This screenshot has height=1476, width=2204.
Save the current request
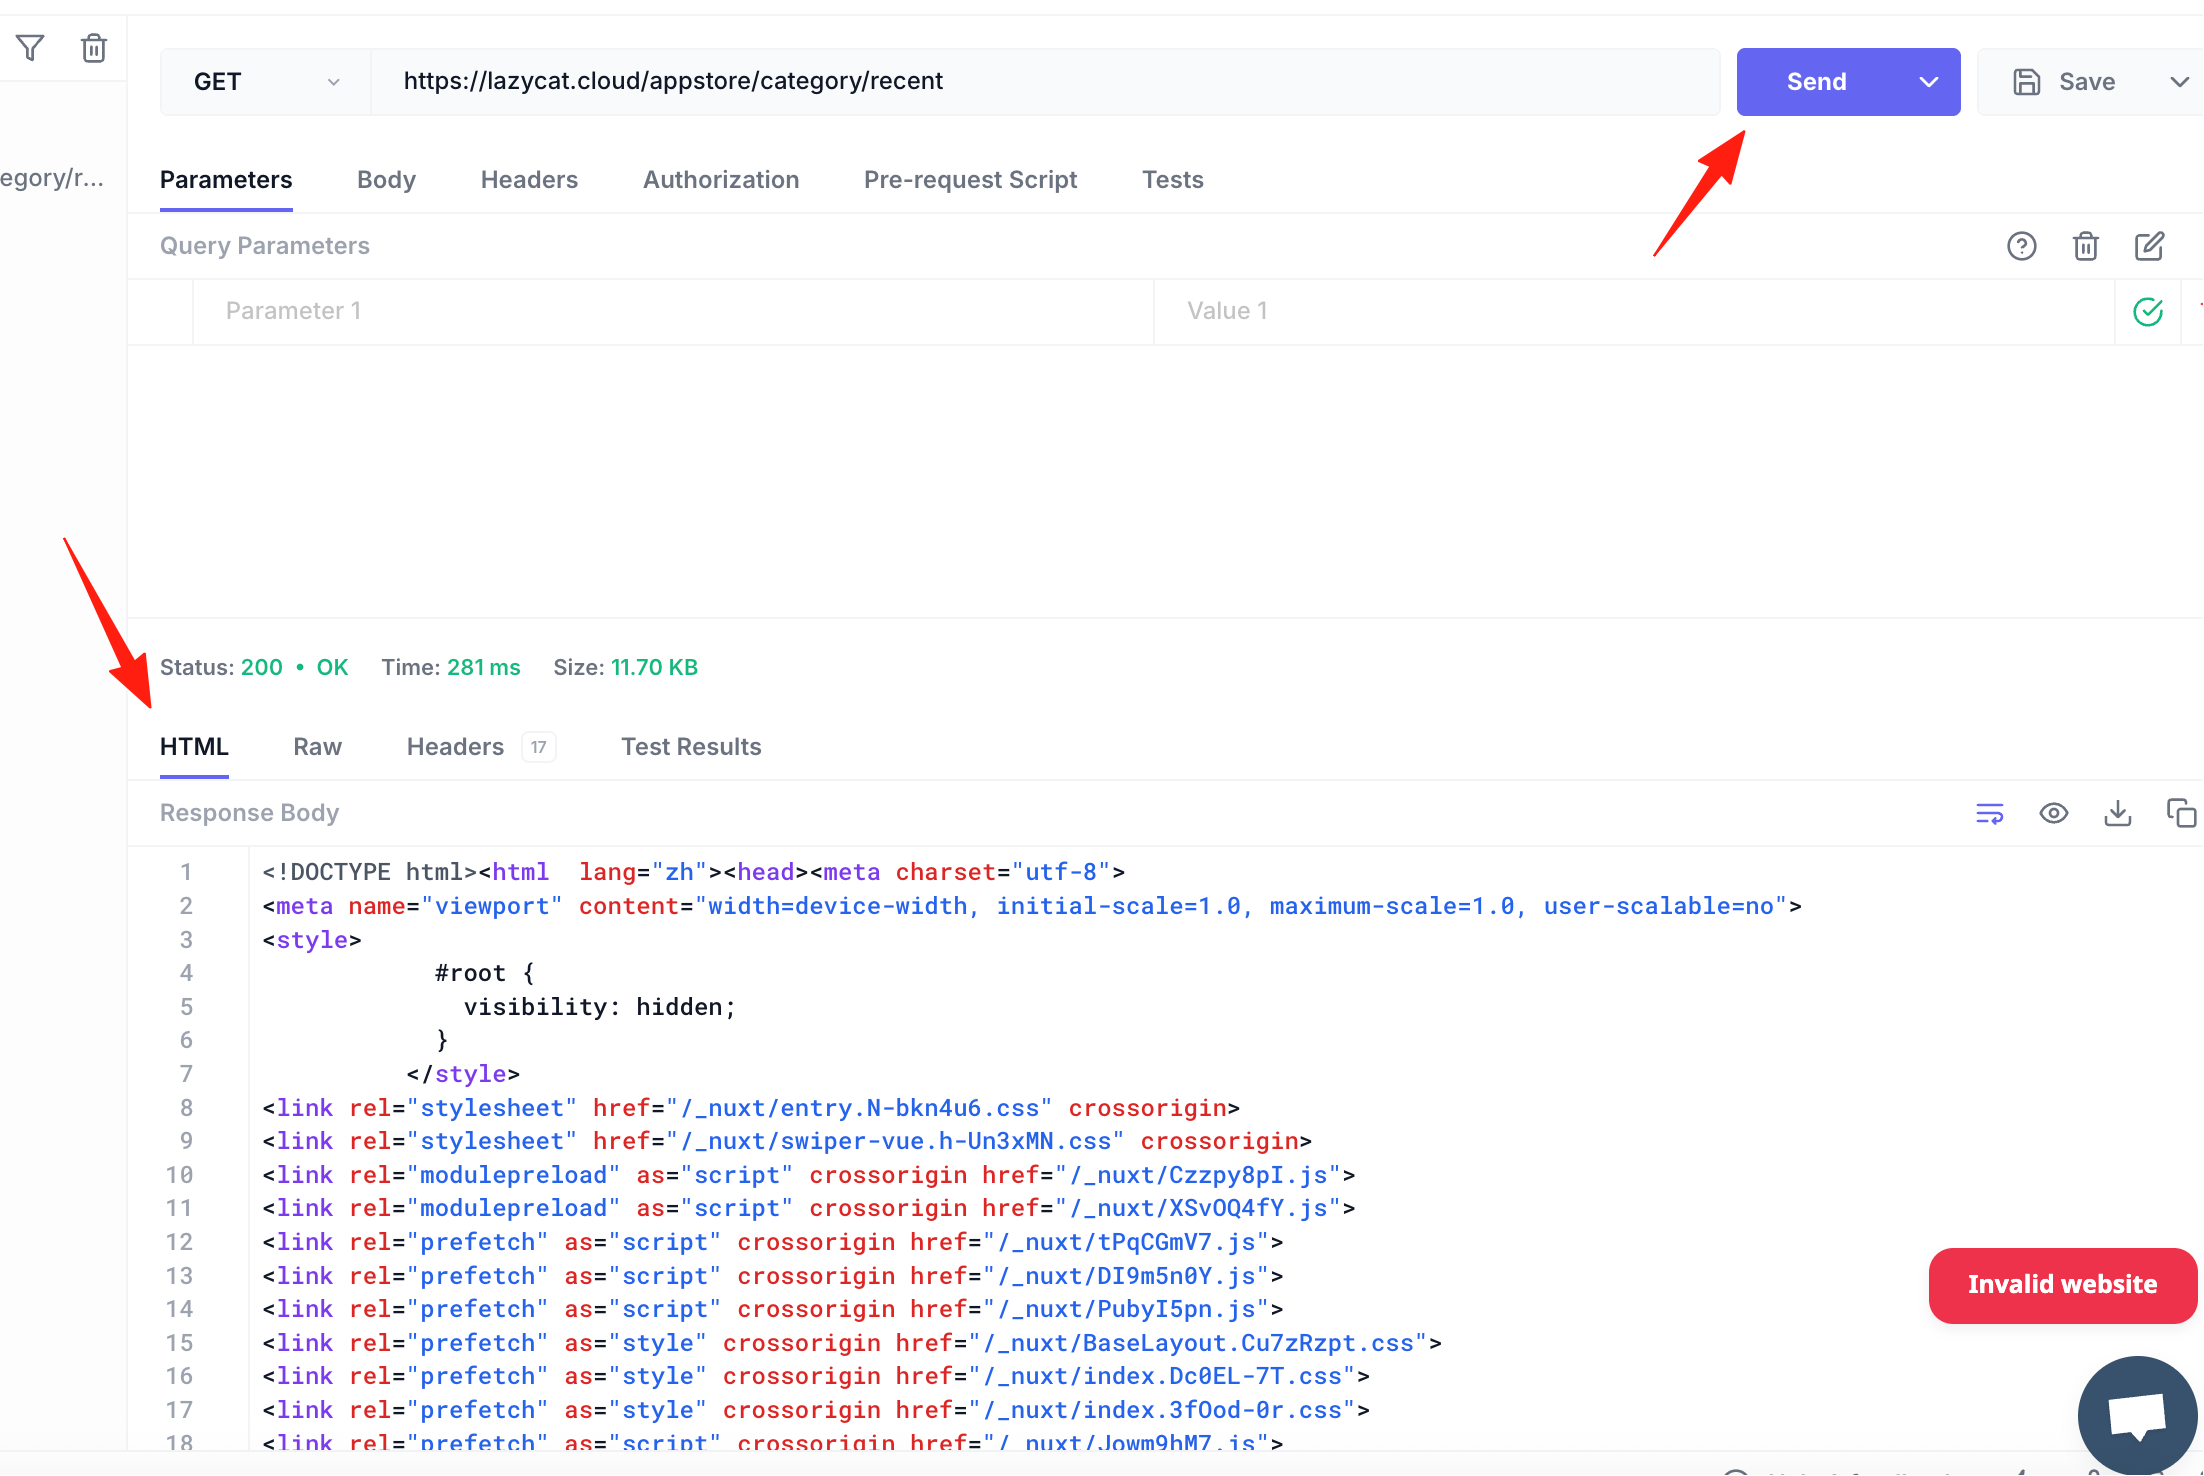pos(2064,82)
